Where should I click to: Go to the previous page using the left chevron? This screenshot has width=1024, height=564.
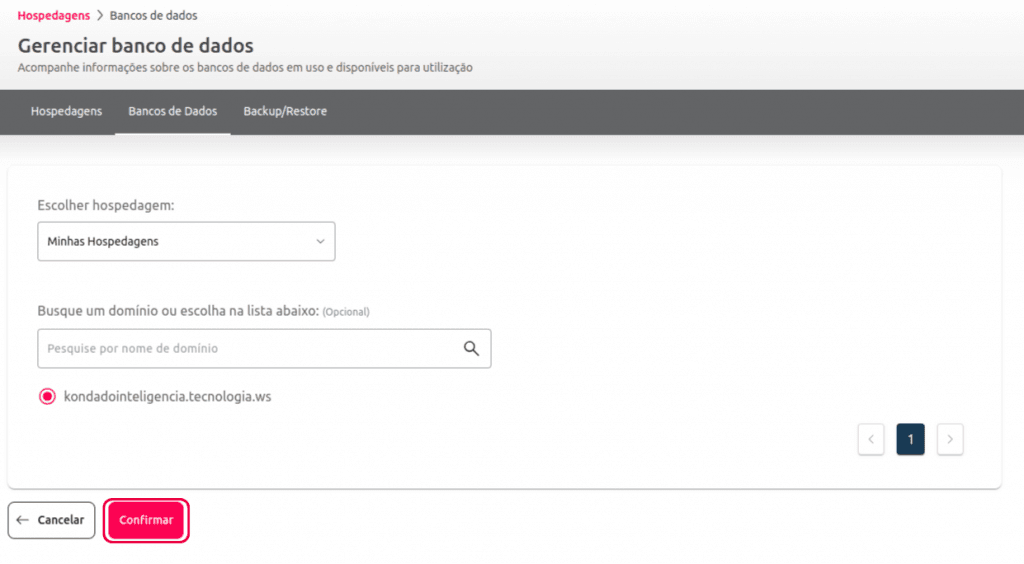point(870,439)
